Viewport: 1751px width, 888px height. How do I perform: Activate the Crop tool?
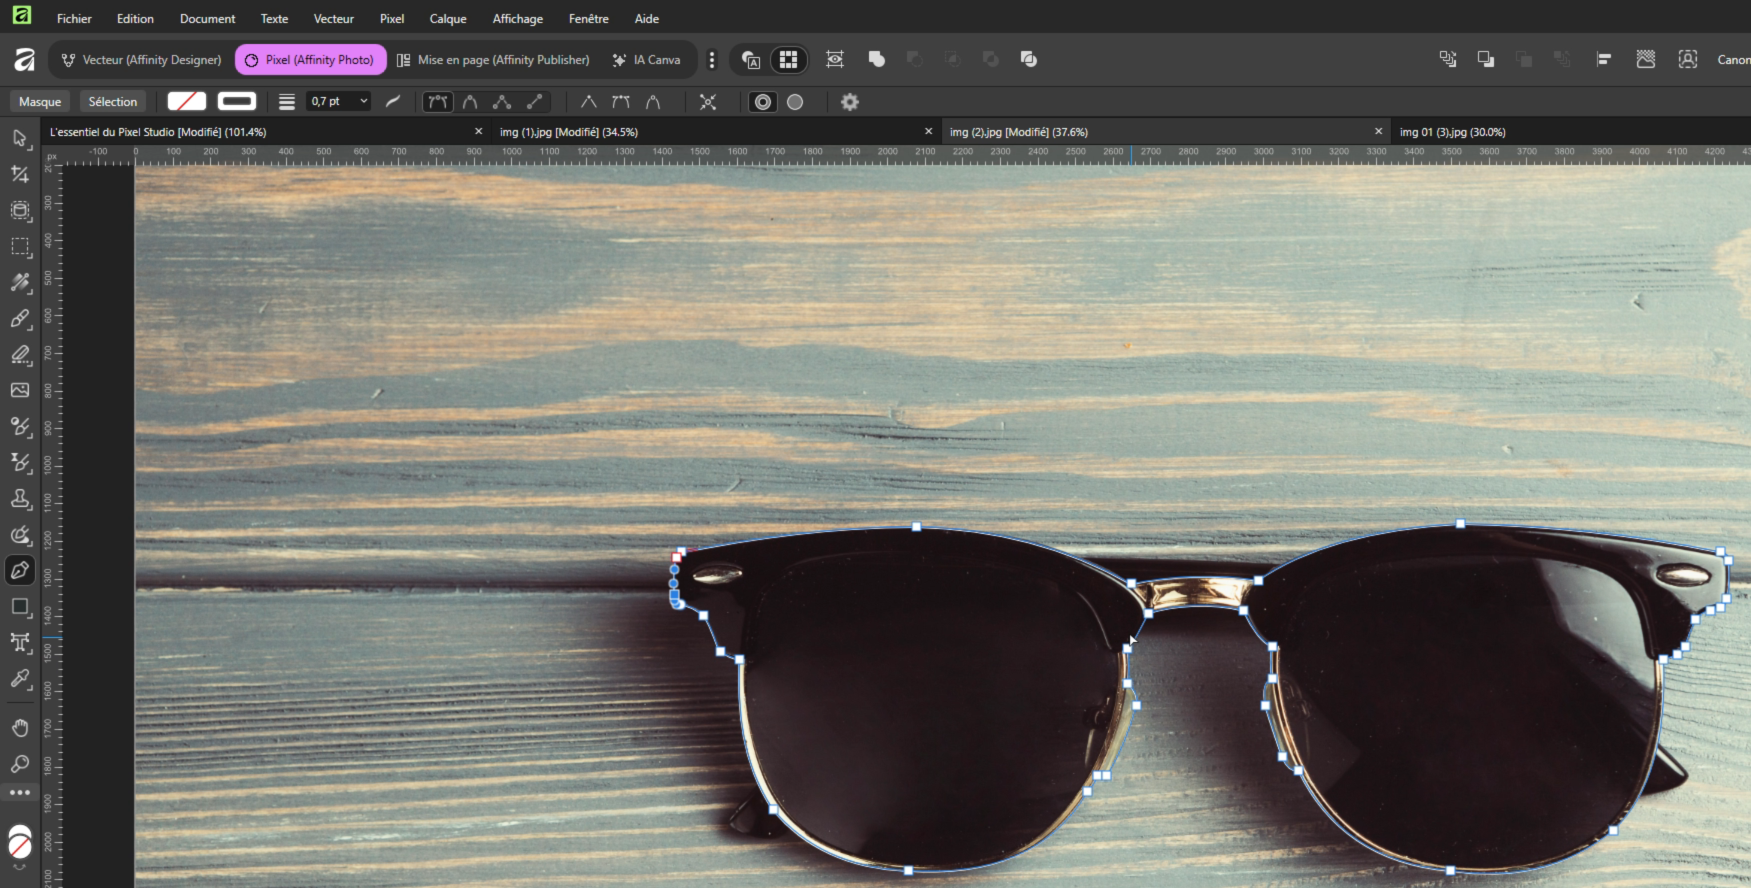click(20, 174)
